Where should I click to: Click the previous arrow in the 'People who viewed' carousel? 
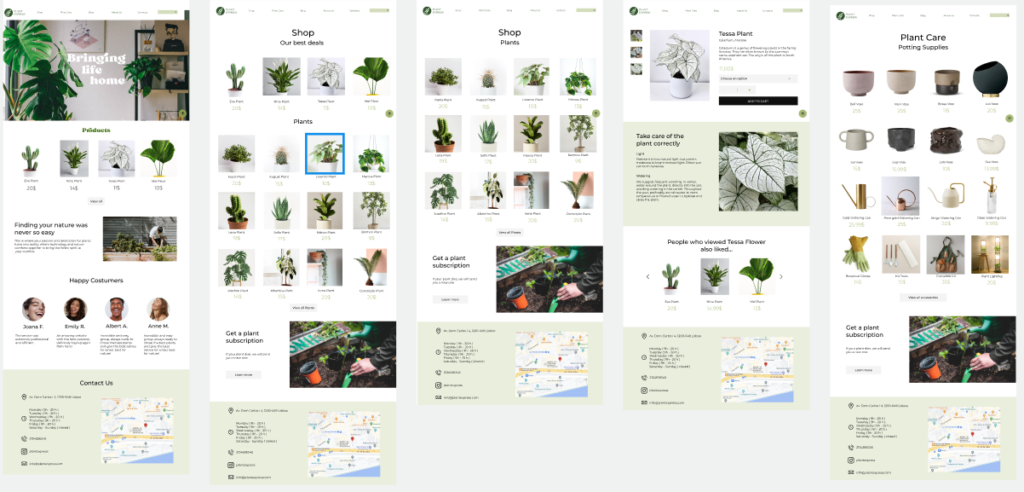646,276
